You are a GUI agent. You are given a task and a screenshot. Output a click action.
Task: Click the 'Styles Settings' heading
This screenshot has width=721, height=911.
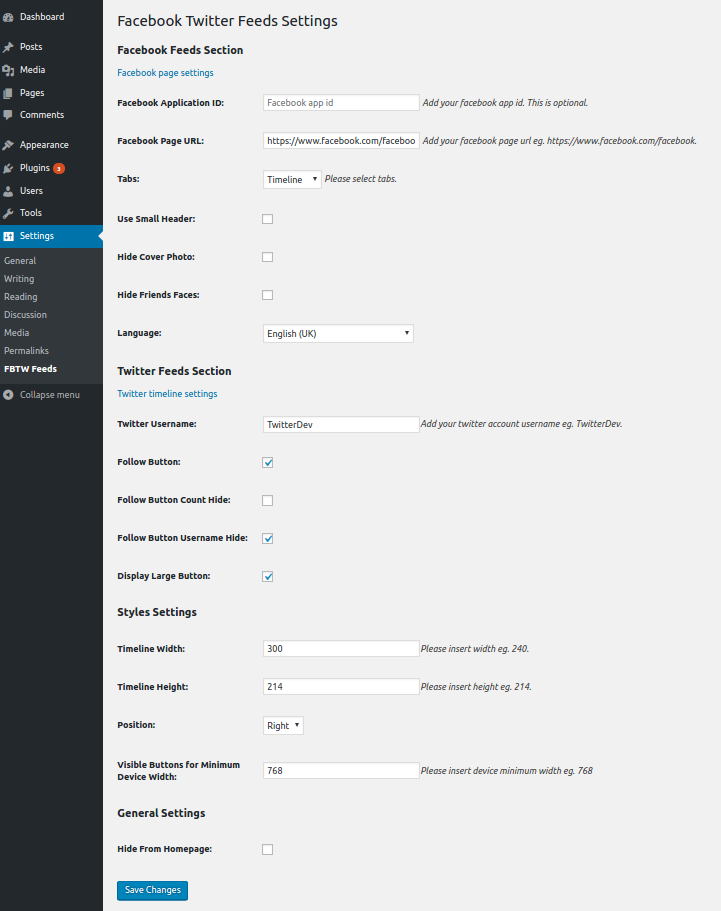pyautogui.click(x=157, y=612)
